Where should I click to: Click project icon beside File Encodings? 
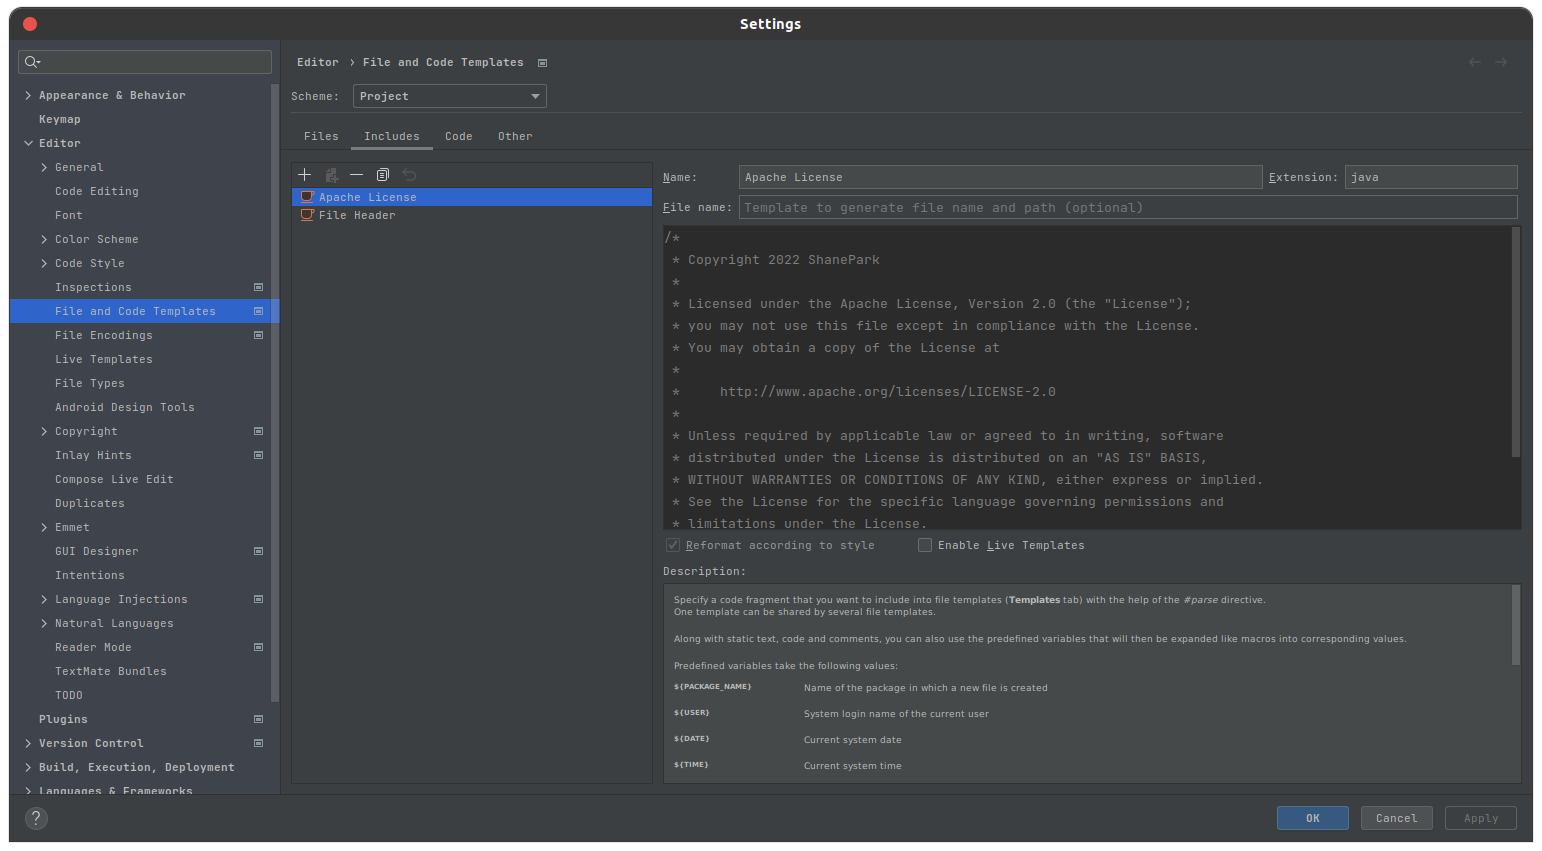point(258,335)
